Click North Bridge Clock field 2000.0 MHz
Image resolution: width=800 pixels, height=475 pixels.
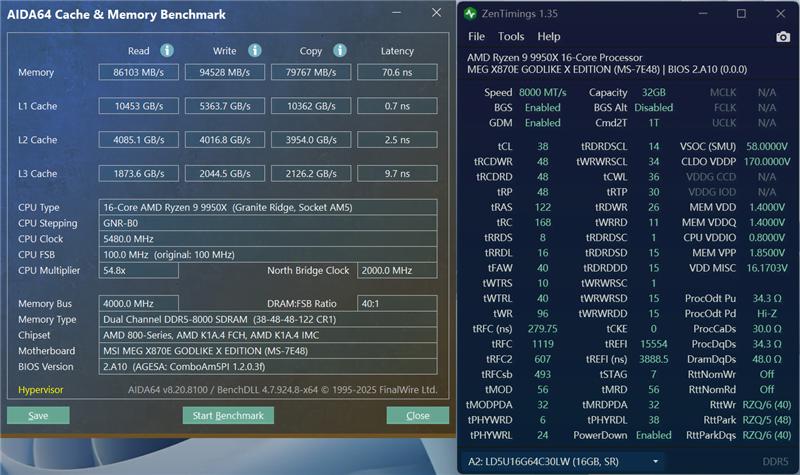point(397,270)
